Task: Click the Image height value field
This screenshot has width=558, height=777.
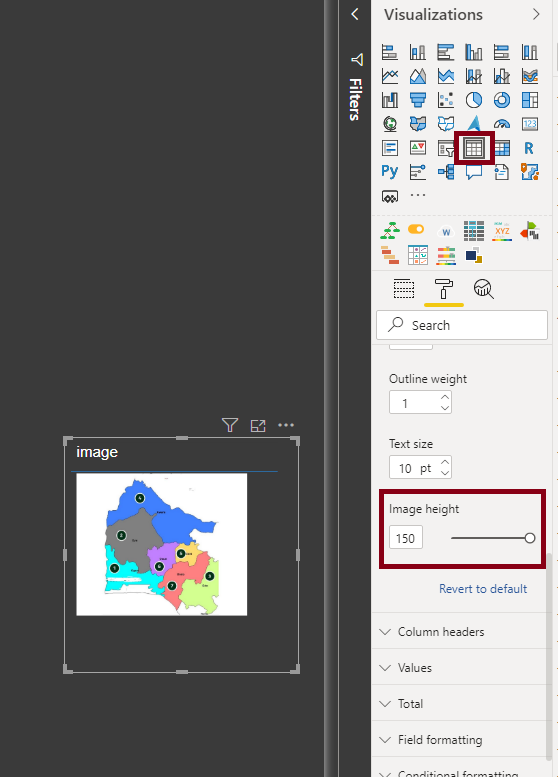Action: point(406,538)
